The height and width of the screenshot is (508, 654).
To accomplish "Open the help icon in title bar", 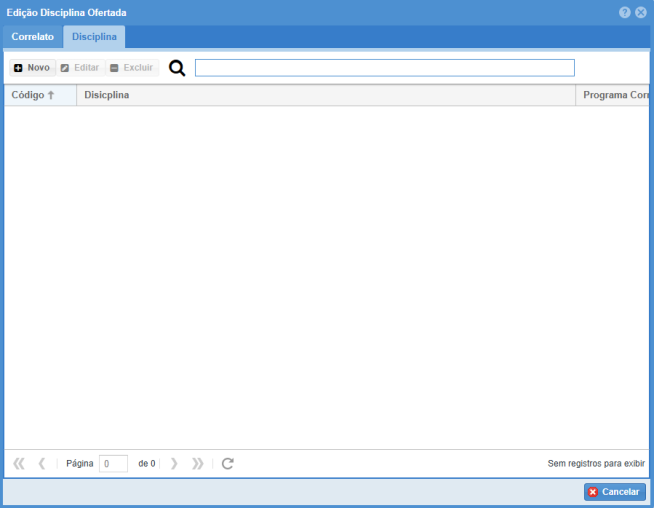I will [x=625, y=12].
